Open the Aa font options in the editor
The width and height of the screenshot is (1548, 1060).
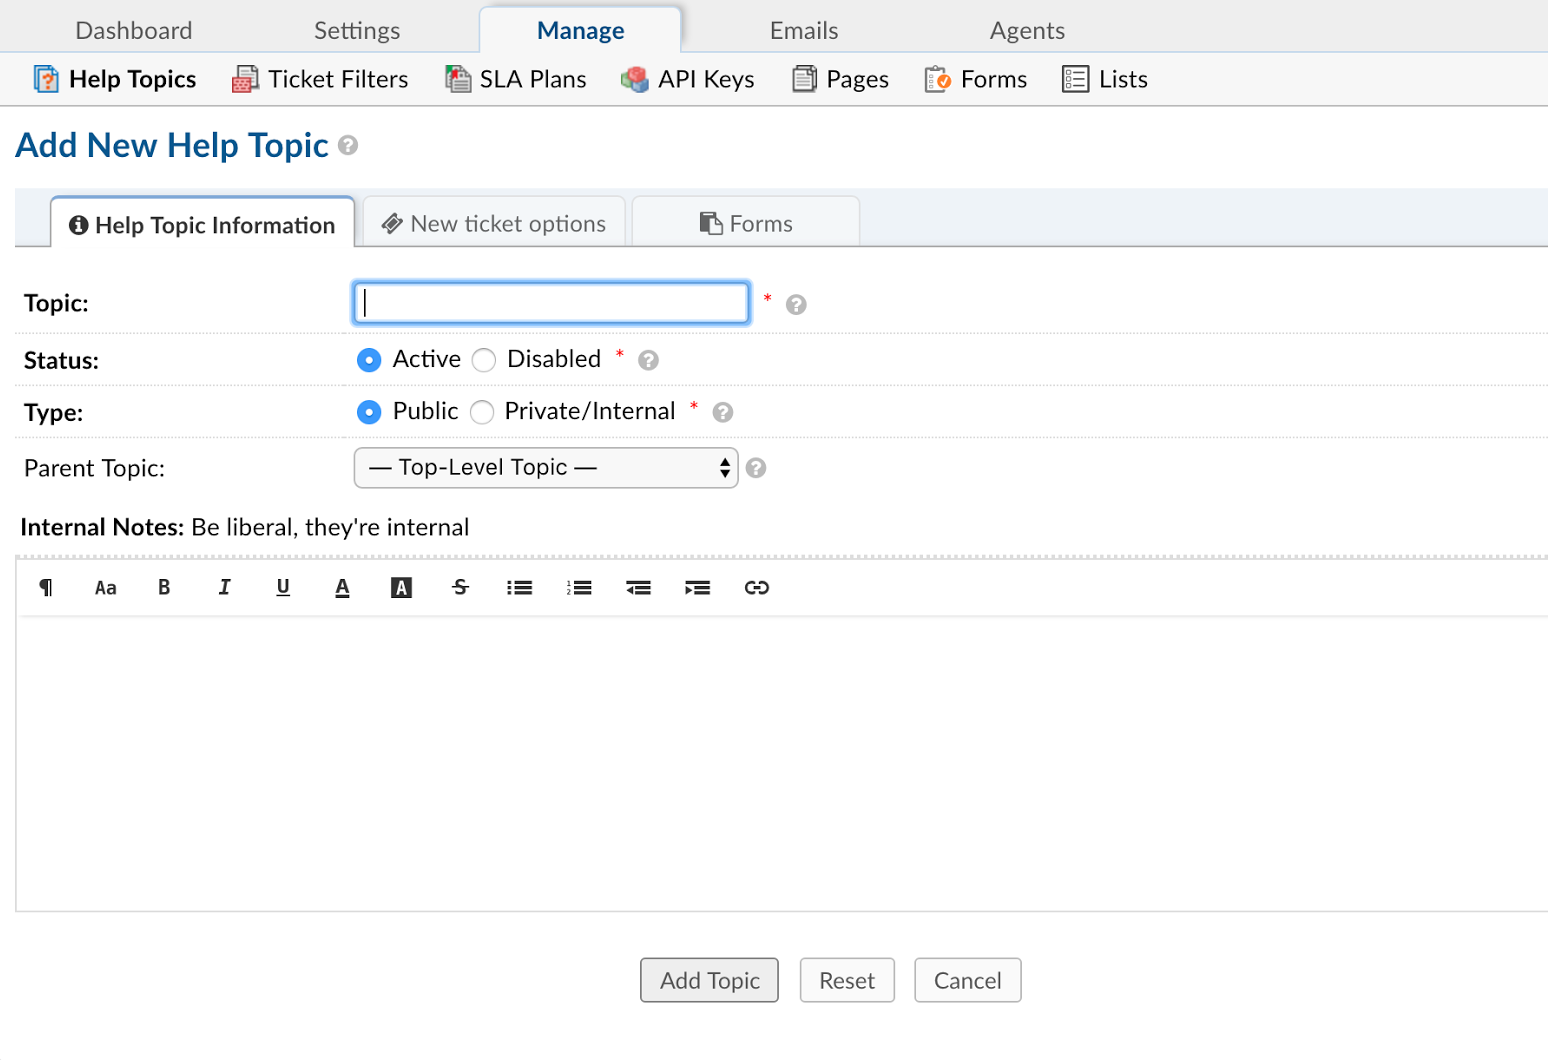[105, 588]
